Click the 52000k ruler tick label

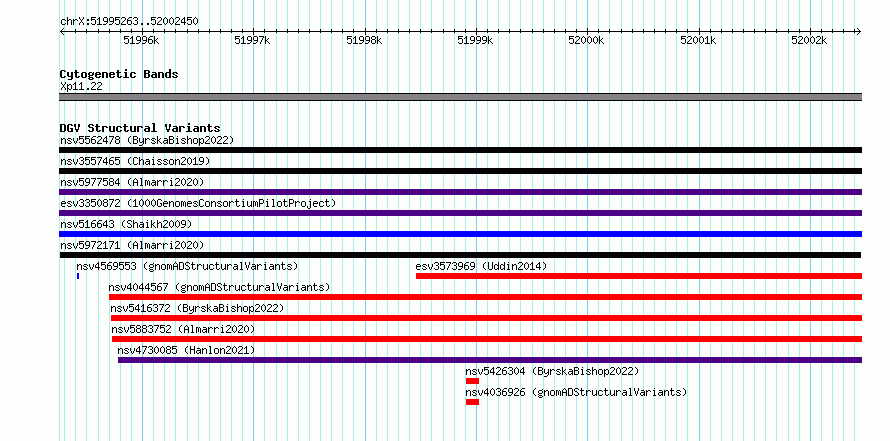coord(587,41)
